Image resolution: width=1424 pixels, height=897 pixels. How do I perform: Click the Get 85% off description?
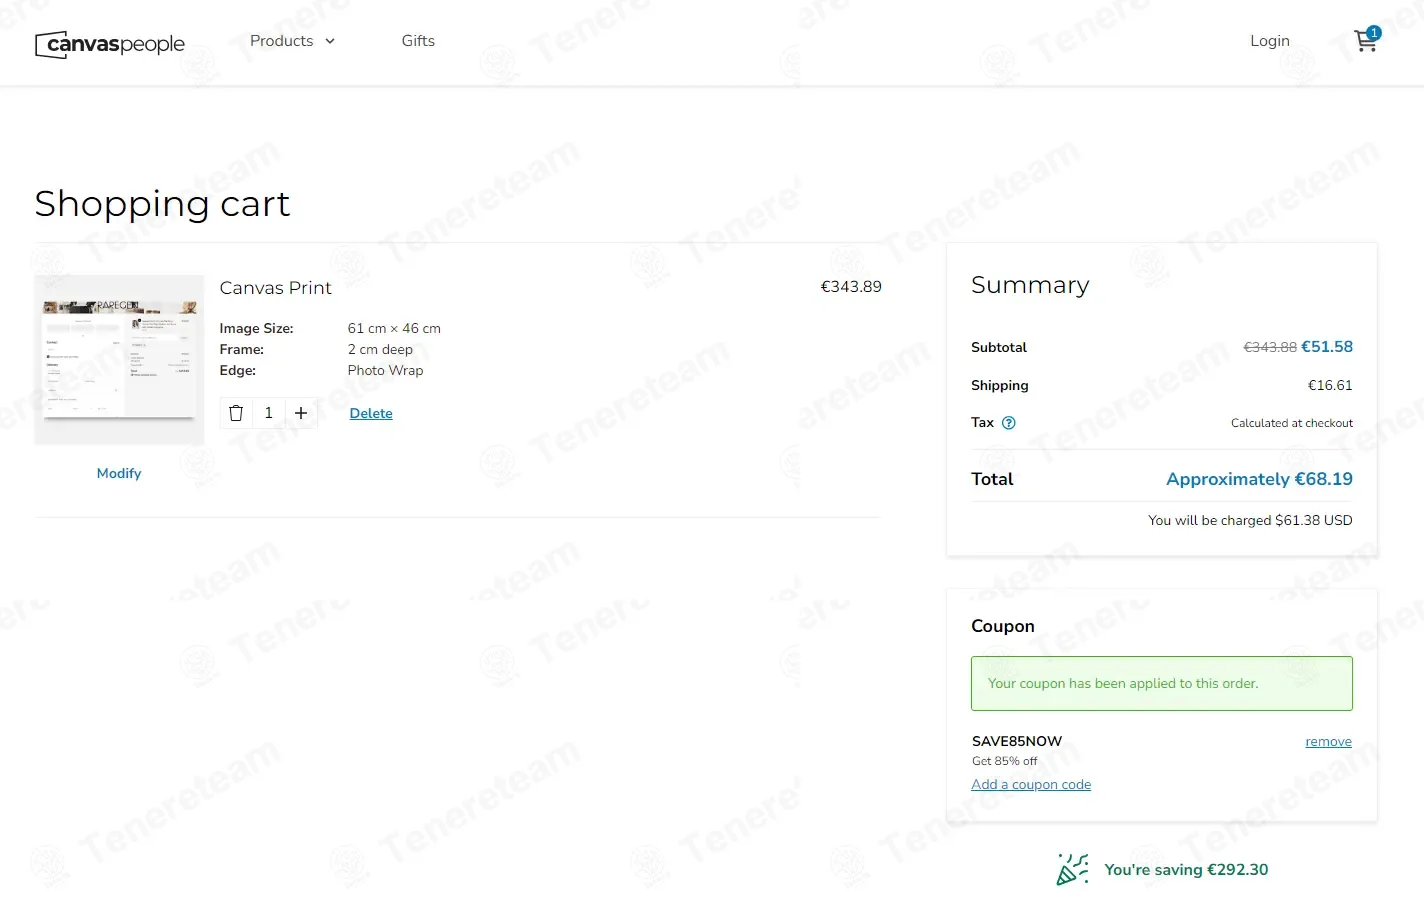point(1004,761)
